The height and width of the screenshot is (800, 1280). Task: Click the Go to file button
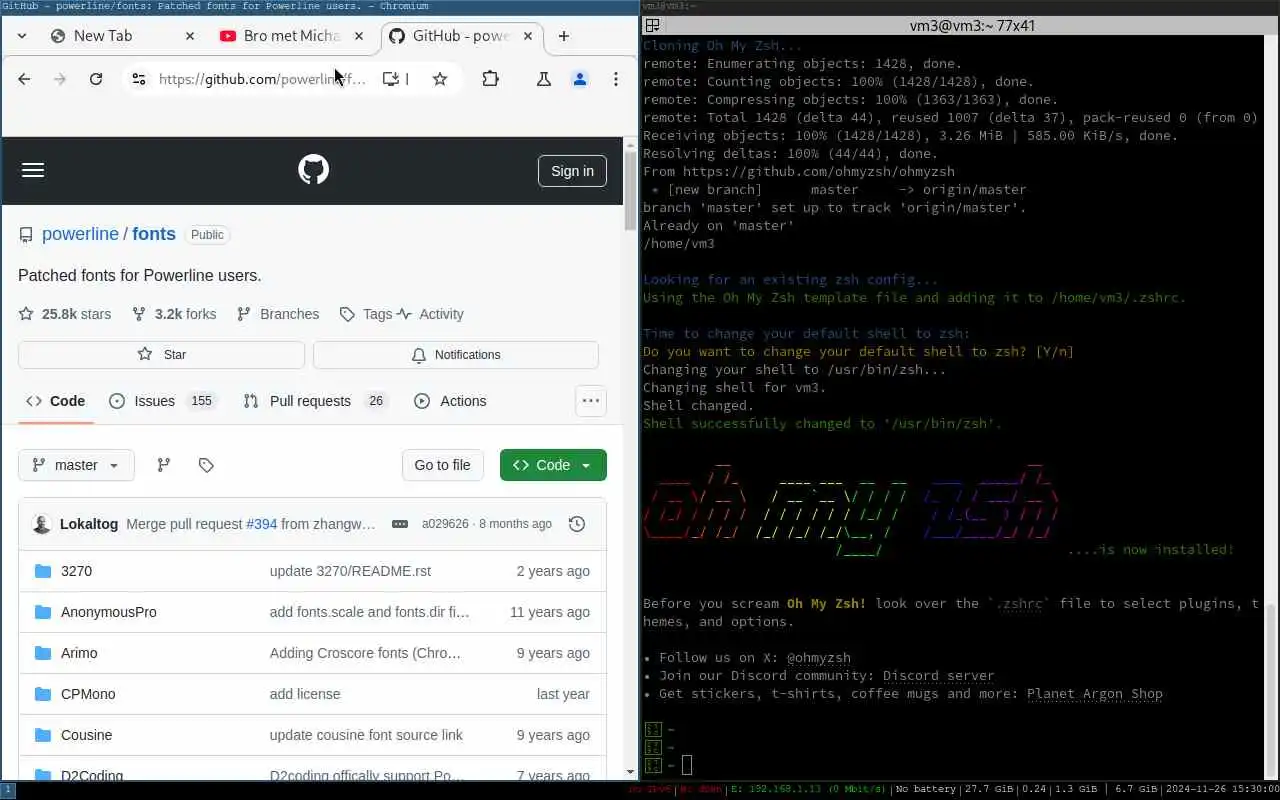point(442,465)
